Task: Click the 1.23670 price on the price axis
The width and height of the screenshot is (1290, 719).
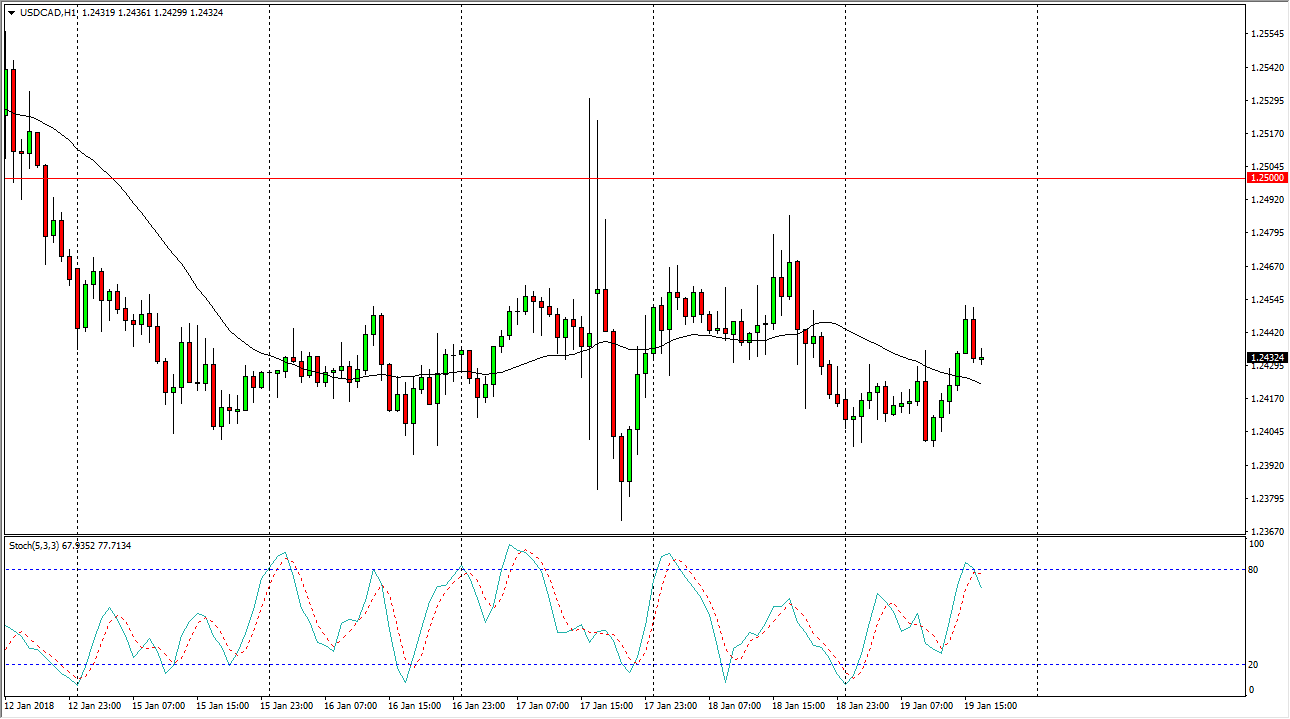Action: 1267,531
